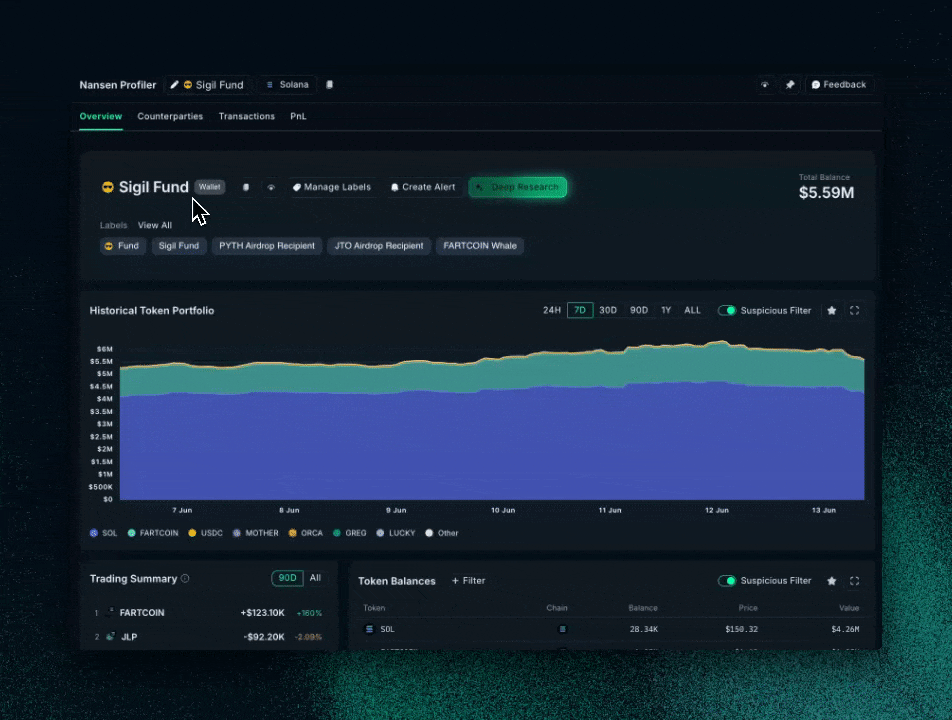952x720 pixels.
Task: Click the eye watch icon in top bar
Action: [765, 85]
